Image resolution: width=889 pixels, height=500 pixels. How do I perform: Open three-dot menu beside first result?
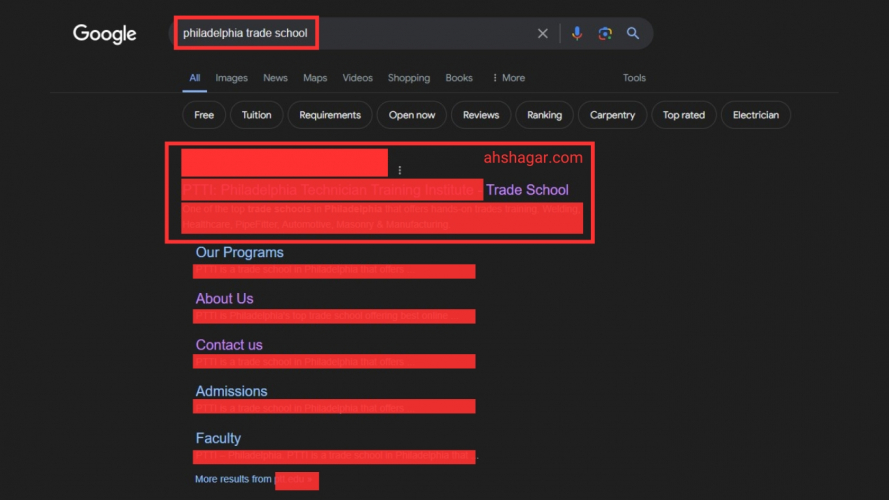pos(400,170)
